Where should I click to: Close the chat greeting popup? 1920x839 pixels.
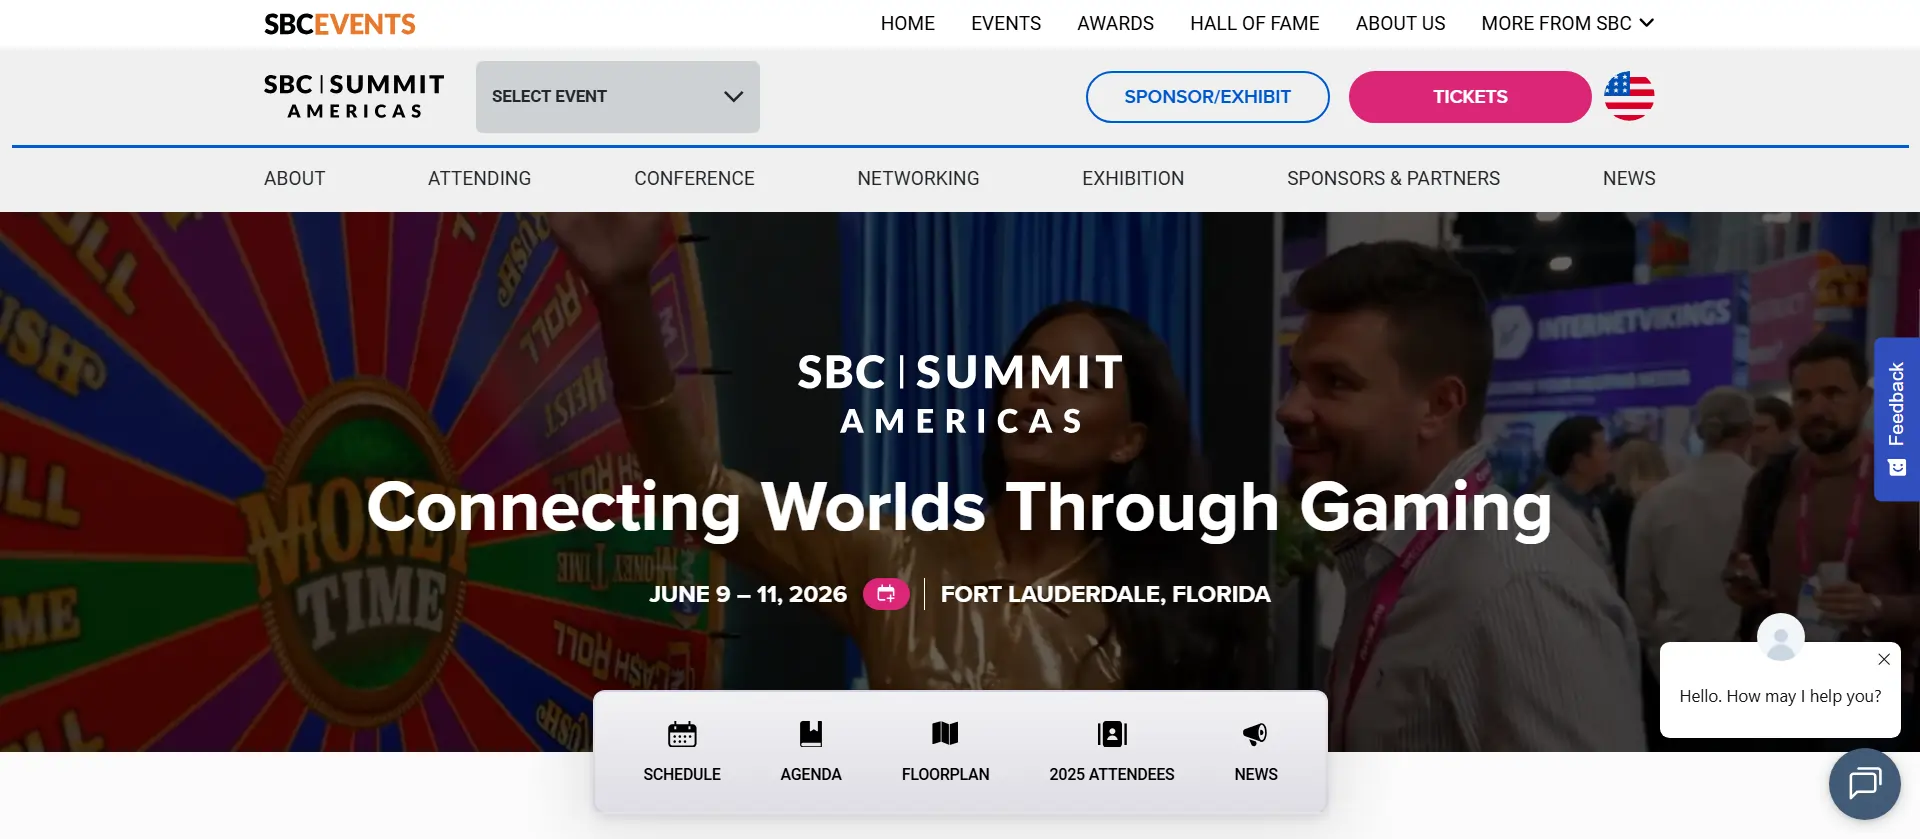pyautogui.click(x=1884, y=659)
